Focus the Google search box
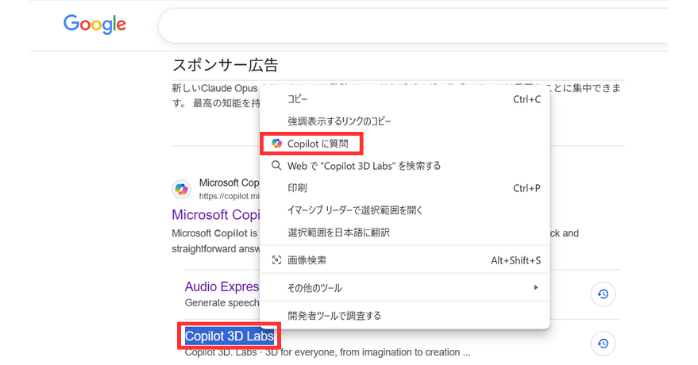698x365 pixels. click(x=413, y=25)
